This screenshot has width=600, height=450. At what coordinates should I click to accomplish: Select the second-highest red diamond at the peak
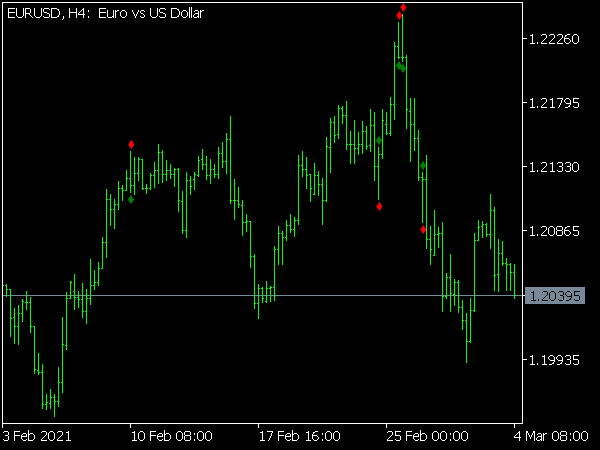399,16
